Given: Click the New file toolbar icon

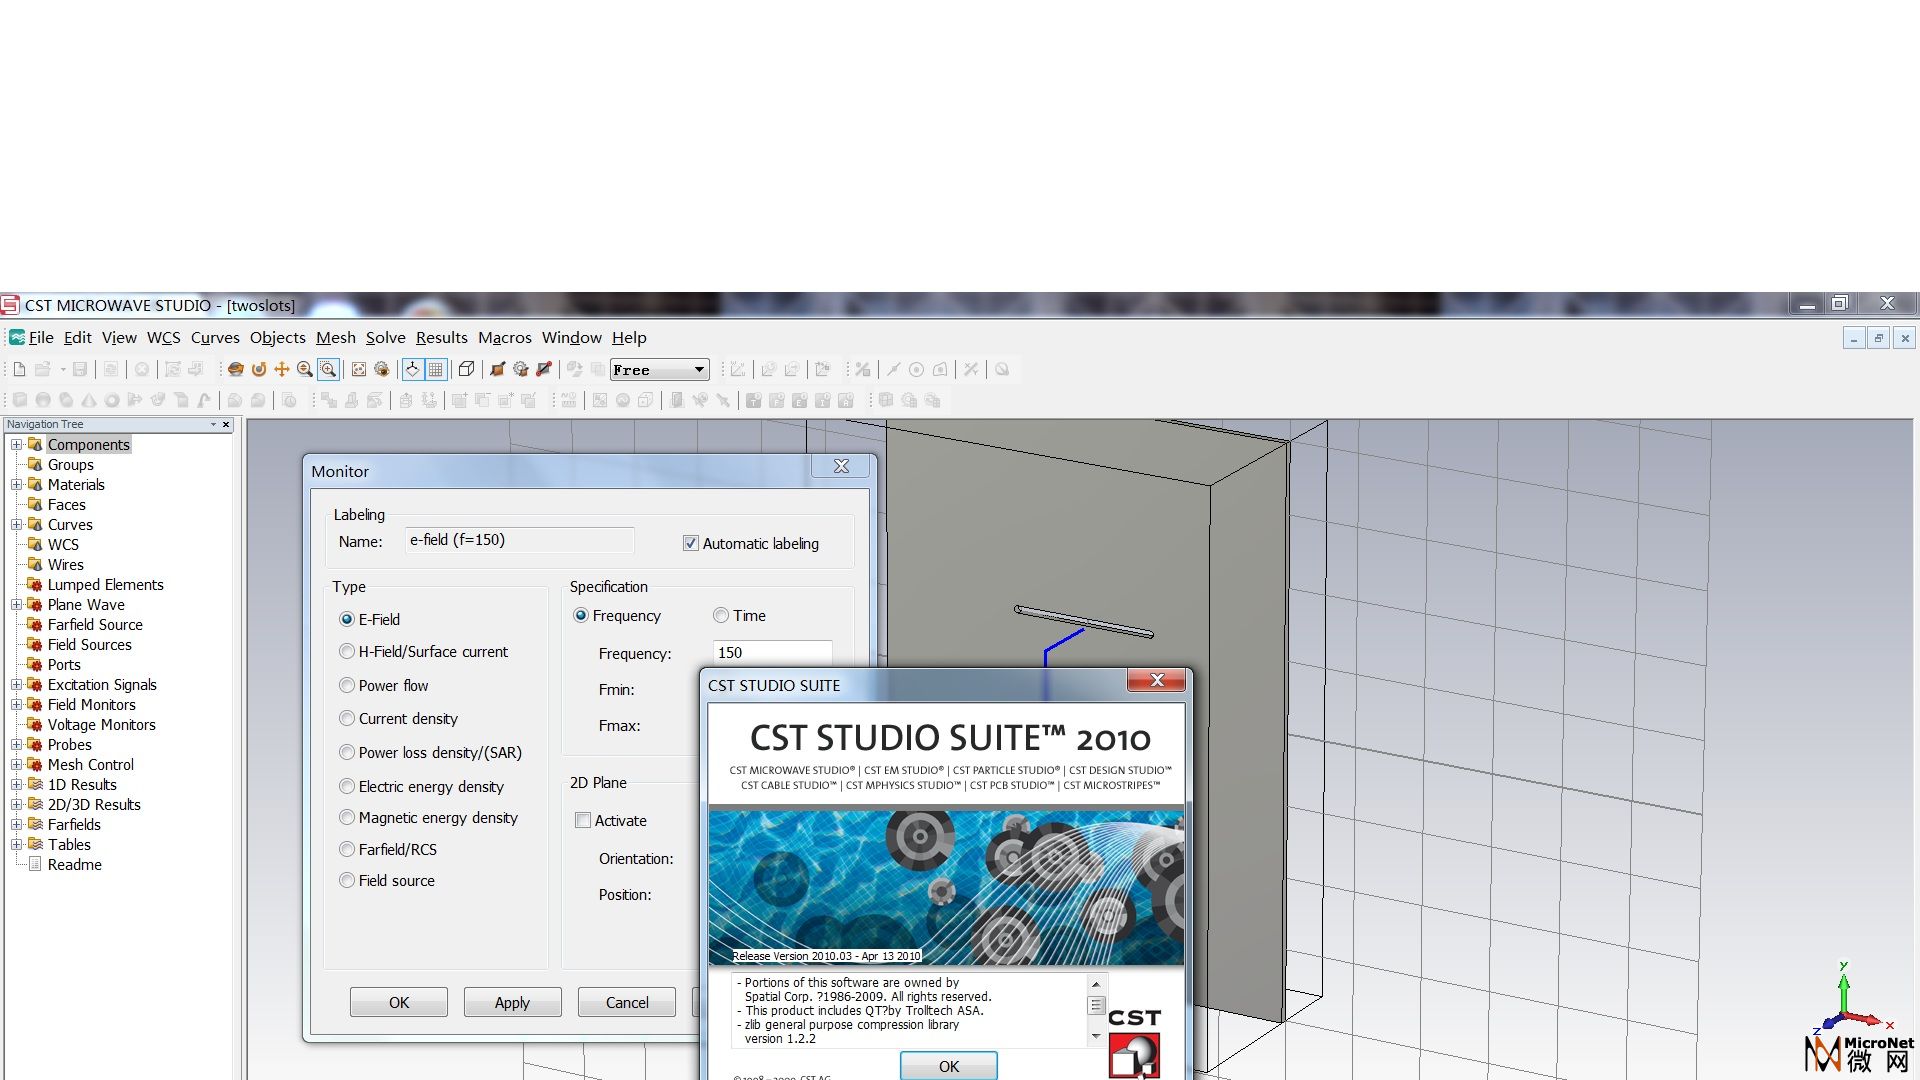Looking at the screenshot, I should (x=19, y=370).
